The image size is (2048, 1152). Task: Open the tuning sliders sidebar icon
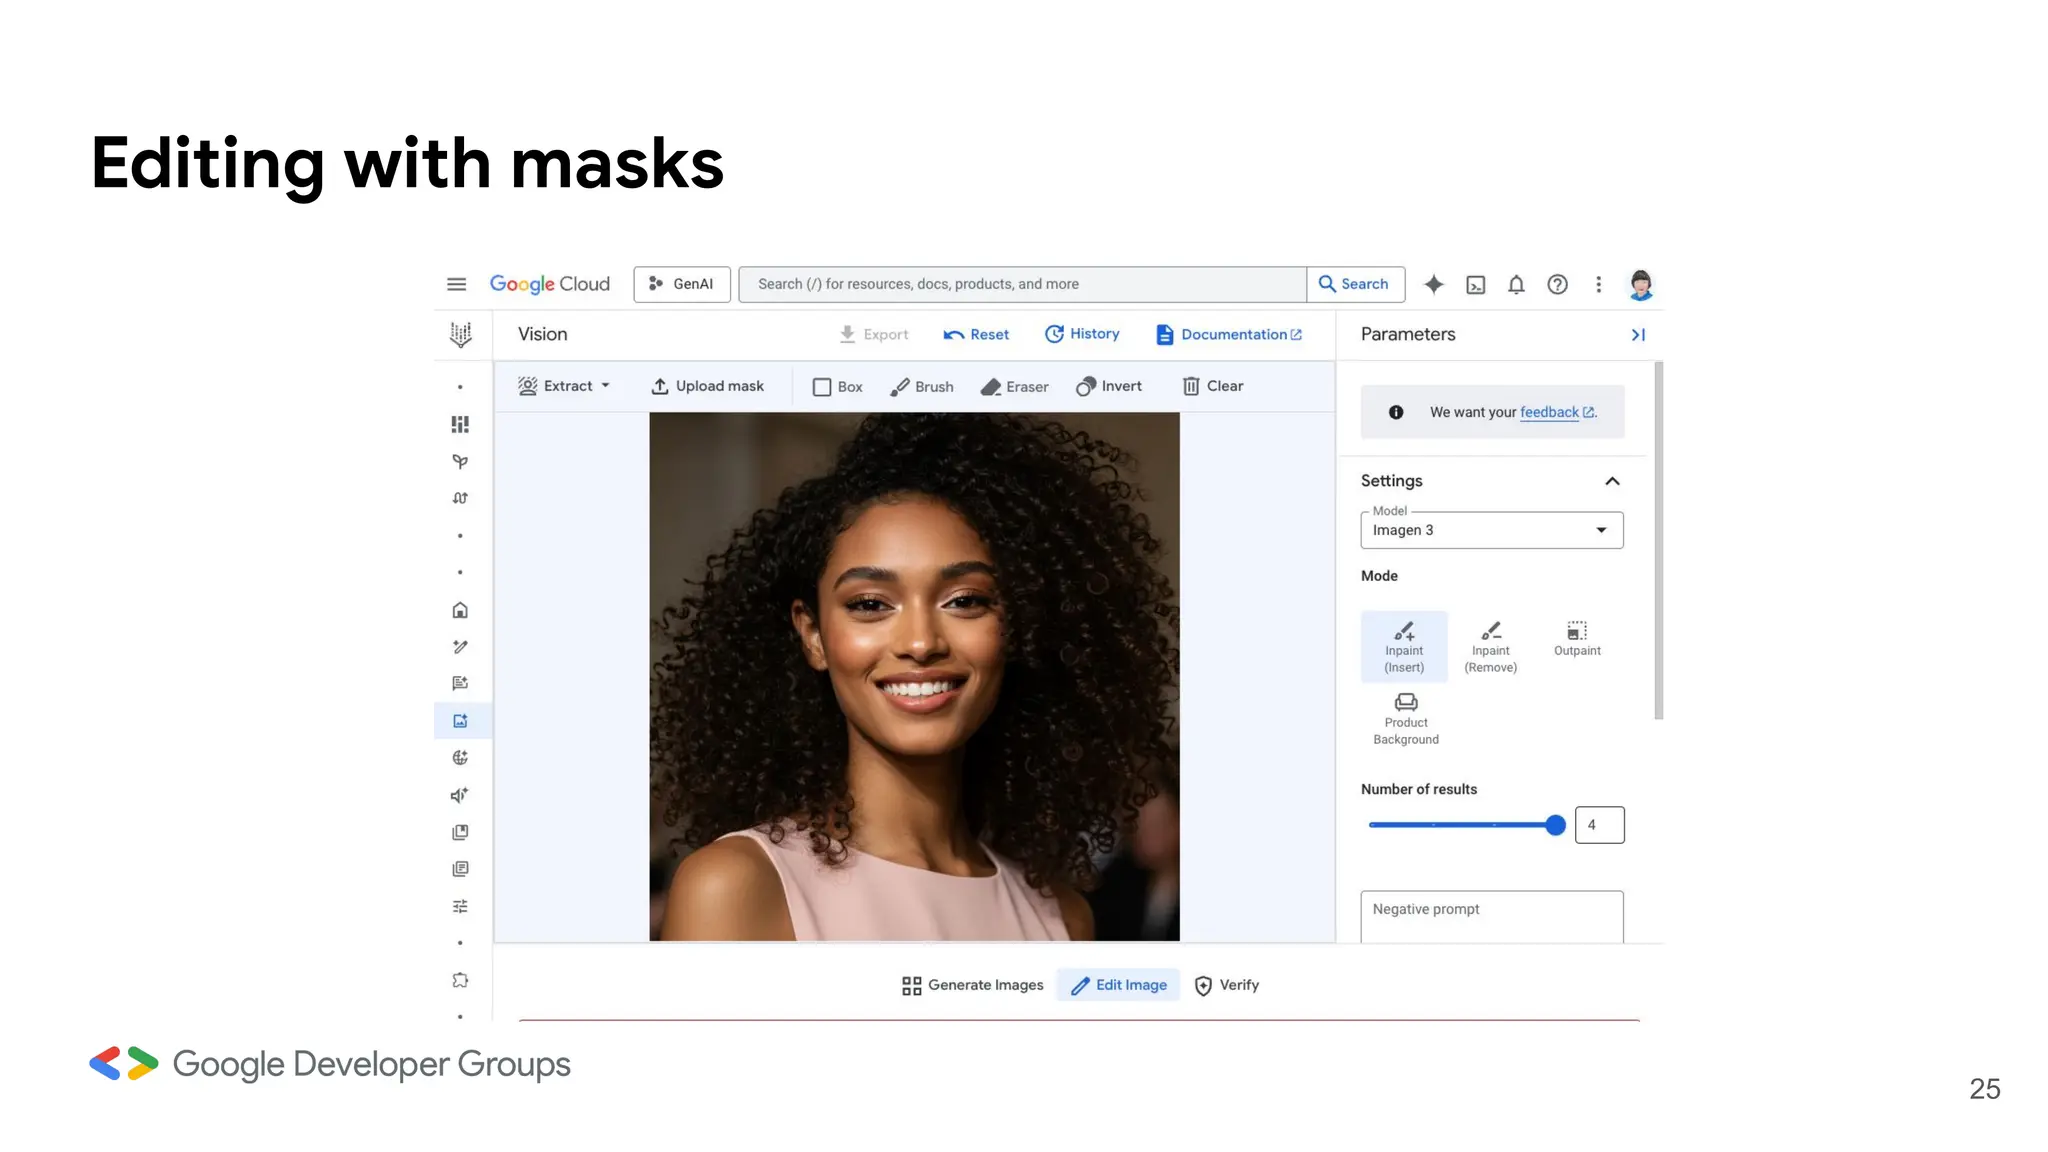[460, 906]
